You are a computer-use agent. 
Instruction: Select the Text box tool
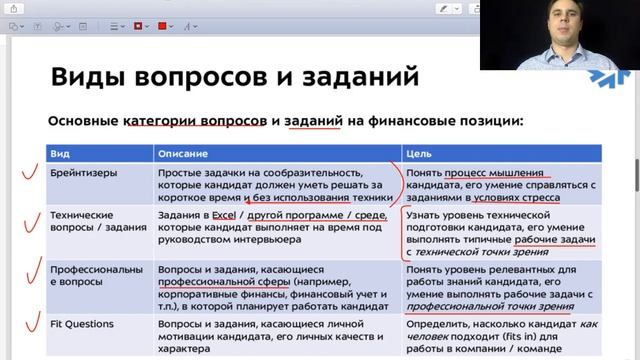[37, 27]
